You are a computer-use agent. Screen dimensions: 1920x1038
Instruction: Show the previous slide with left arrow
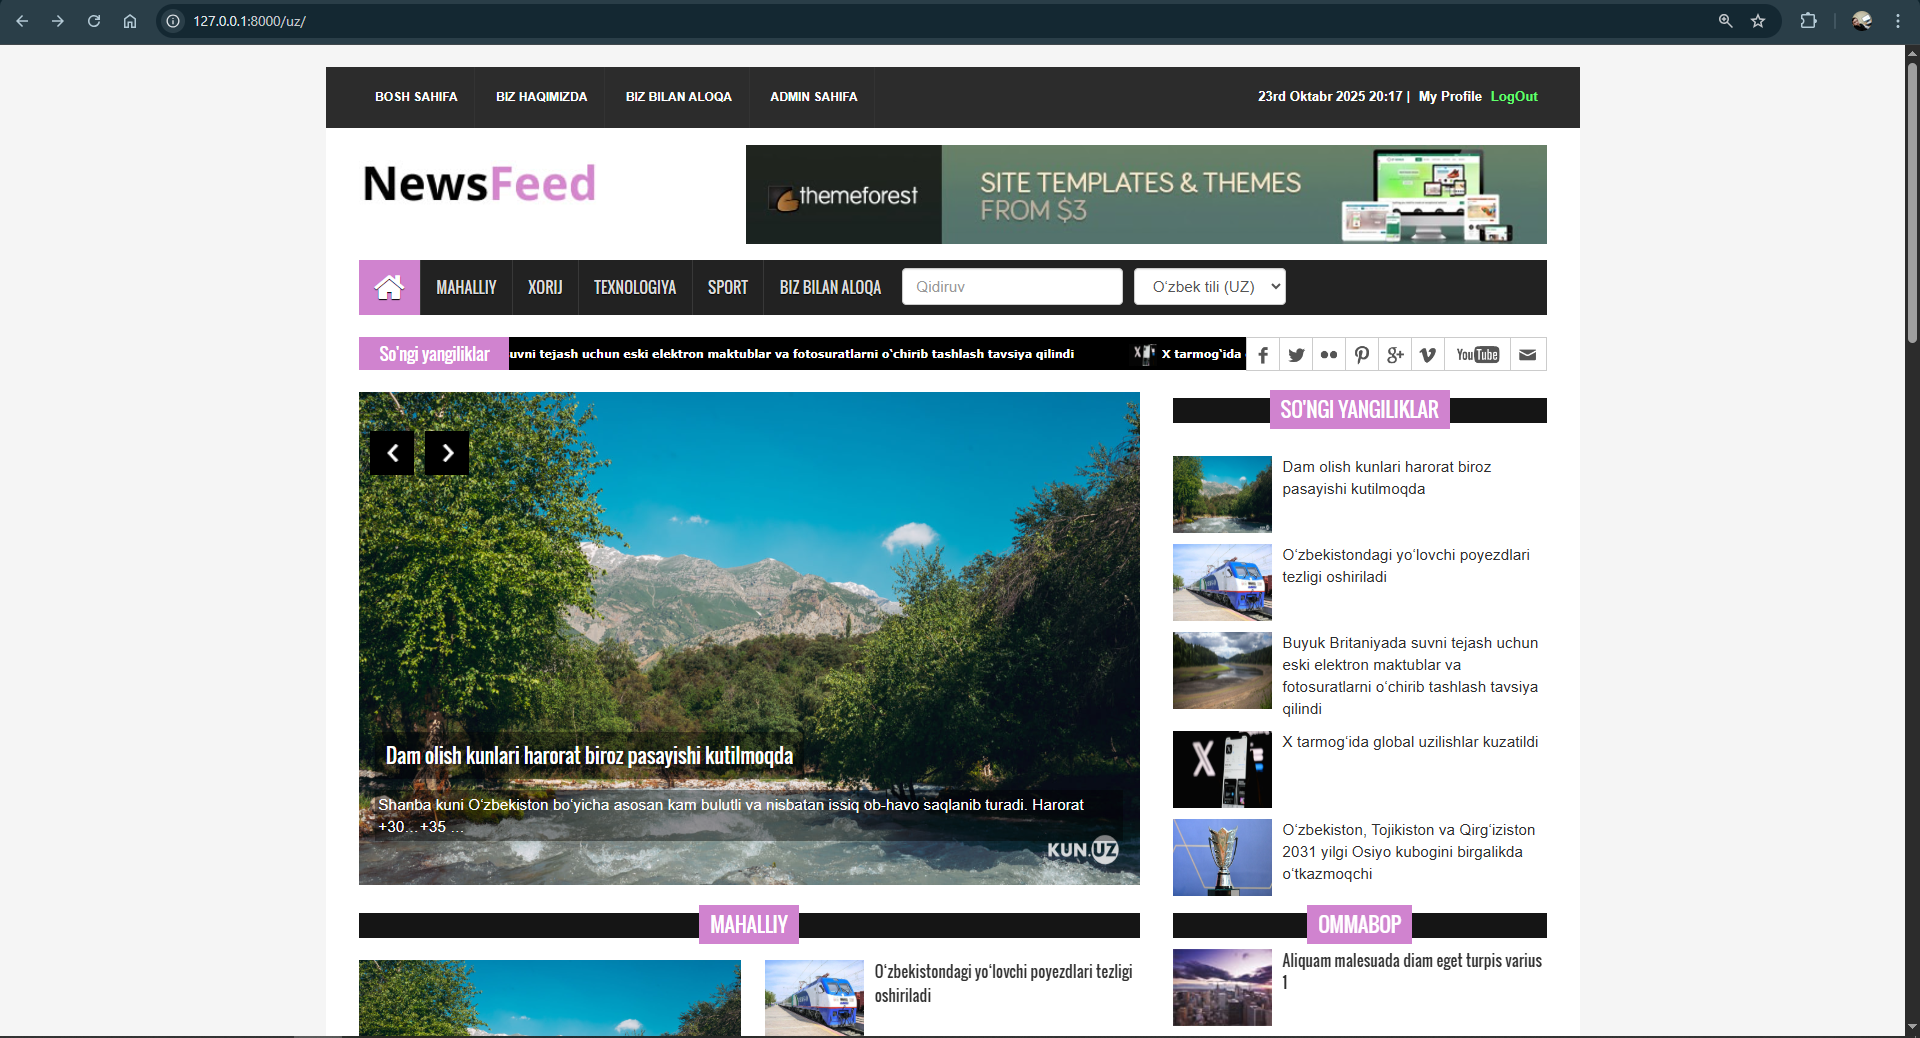[x=391, y=452]
